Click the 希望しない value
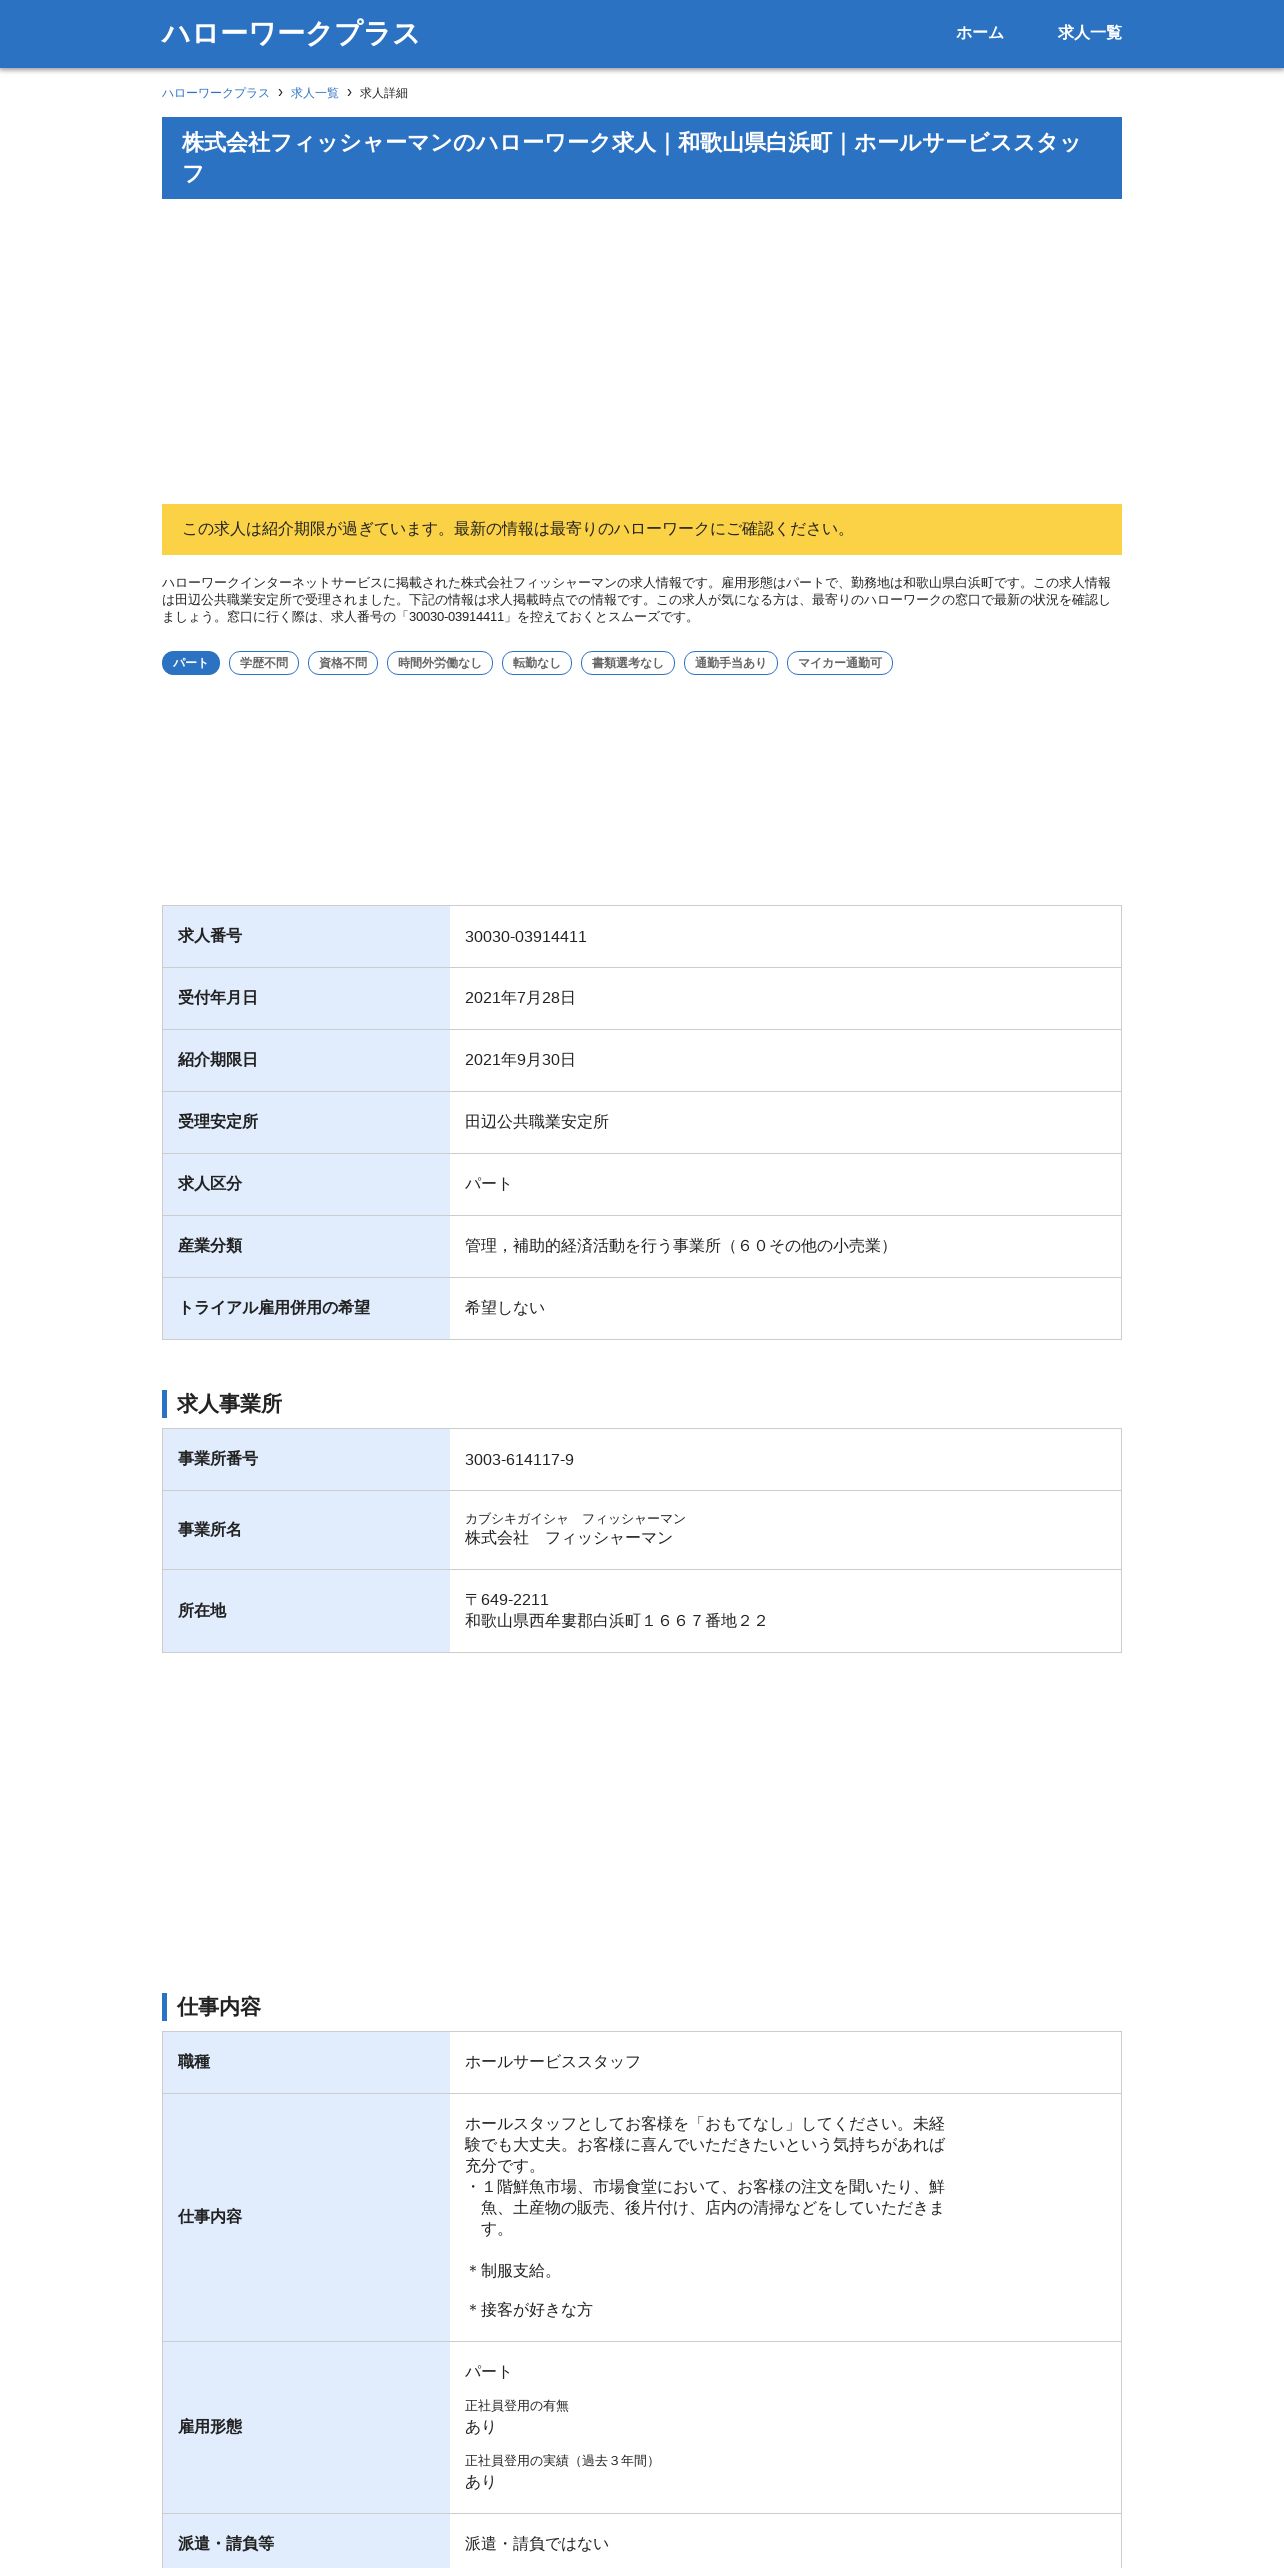Viewport: 1284px width, 2568px height. point(505,1308)
